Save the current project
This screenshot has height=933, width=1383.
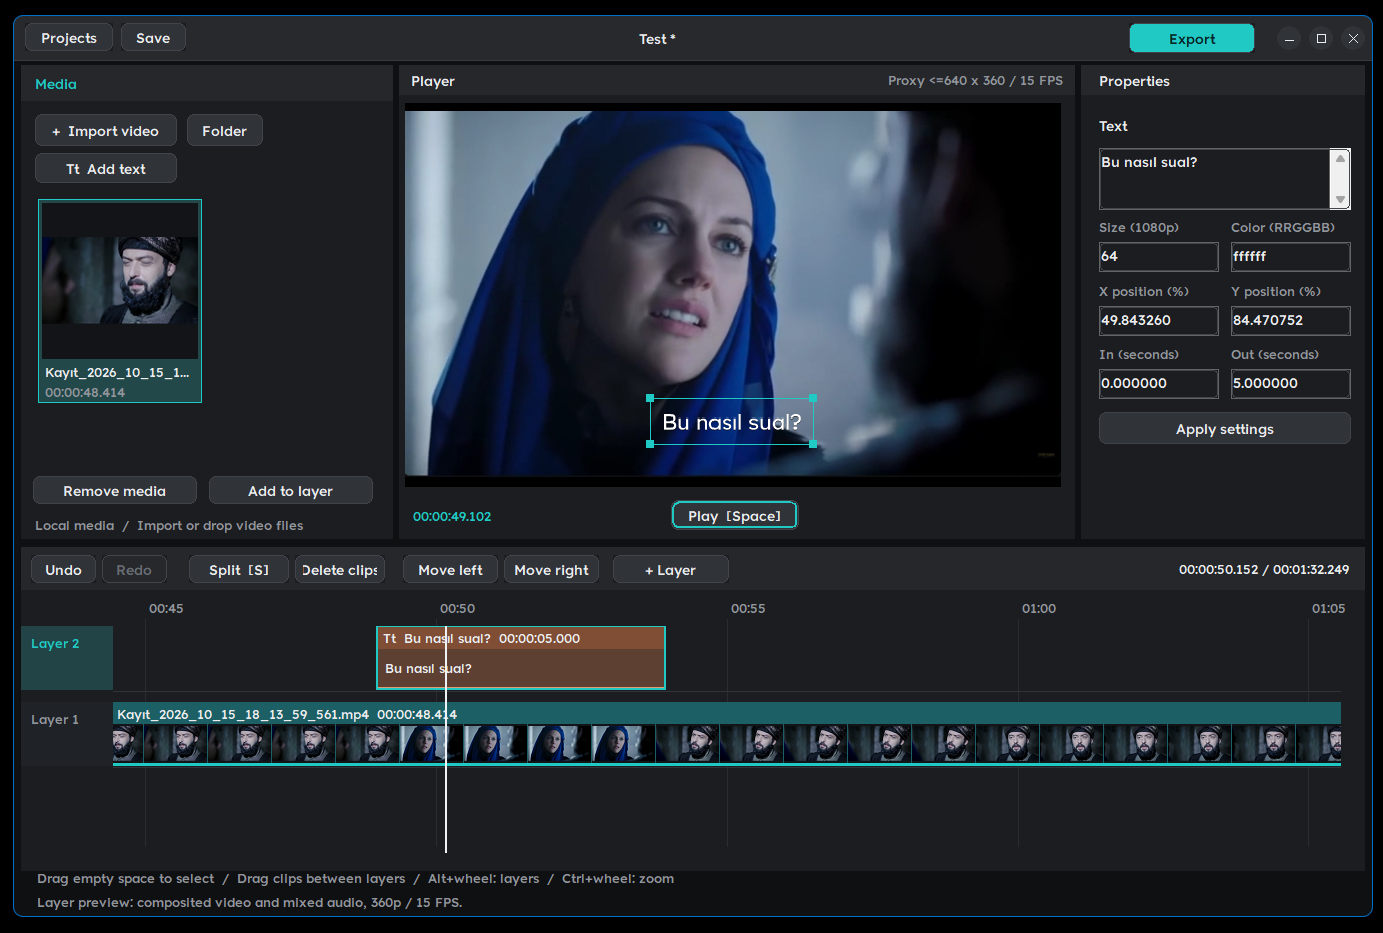pyautogui.click(x=153, y=38)
